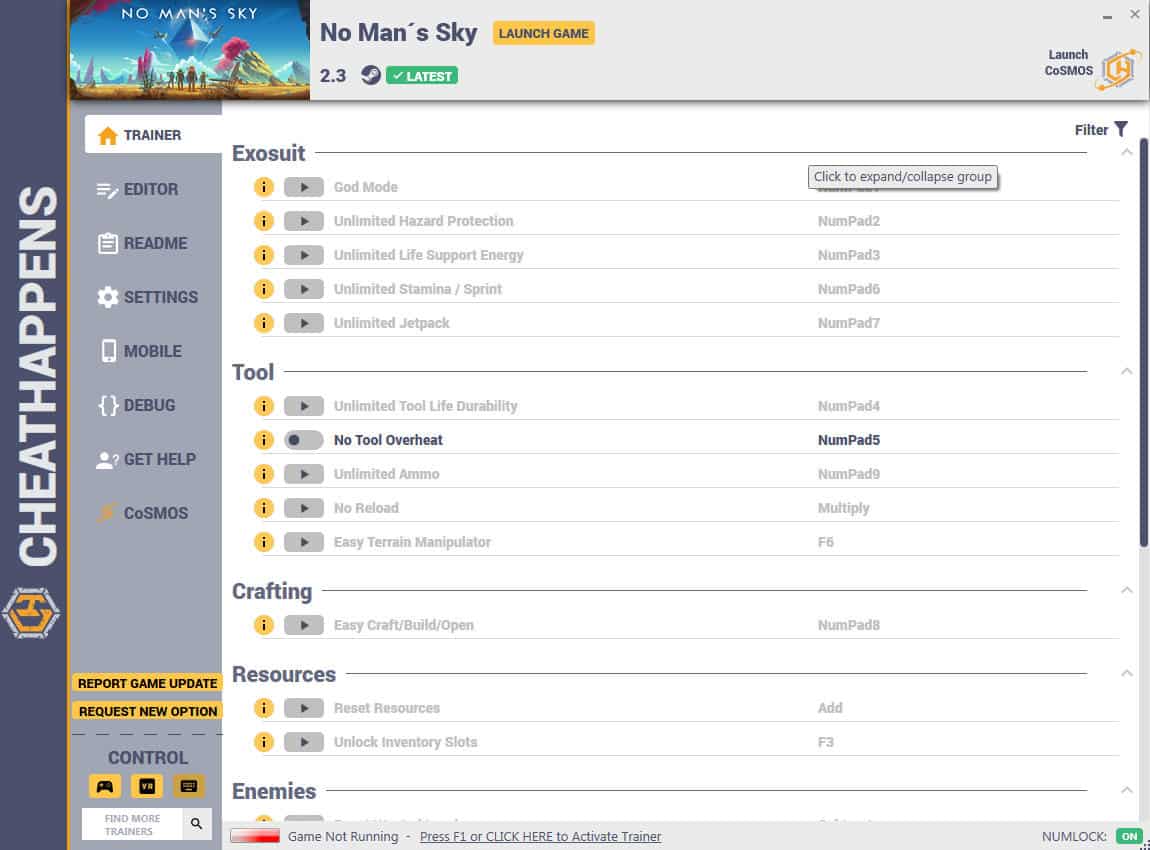
Task: Click the No Man's Sky cover thumbnail
Action: click(189, 50)
